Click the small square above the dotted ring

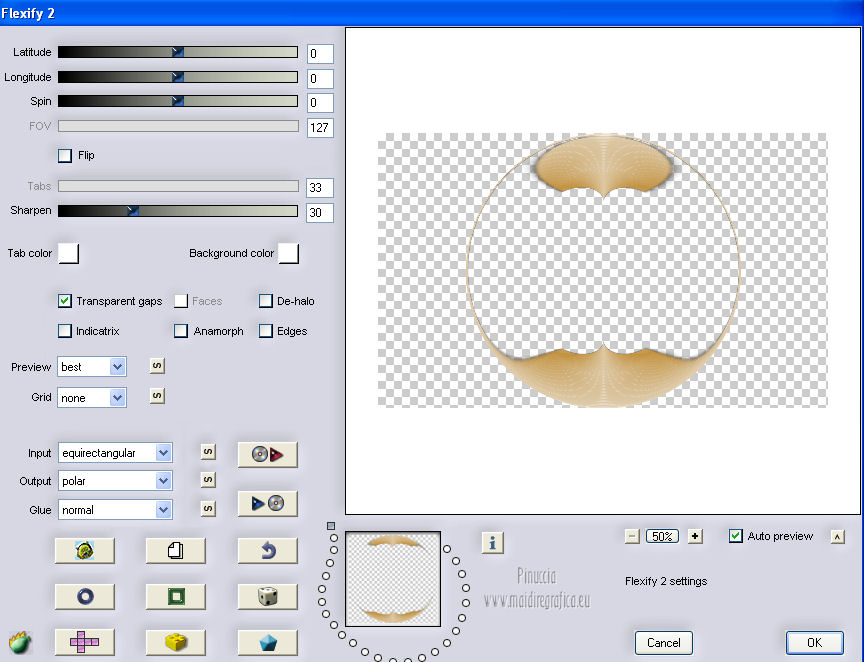[331, 526]
